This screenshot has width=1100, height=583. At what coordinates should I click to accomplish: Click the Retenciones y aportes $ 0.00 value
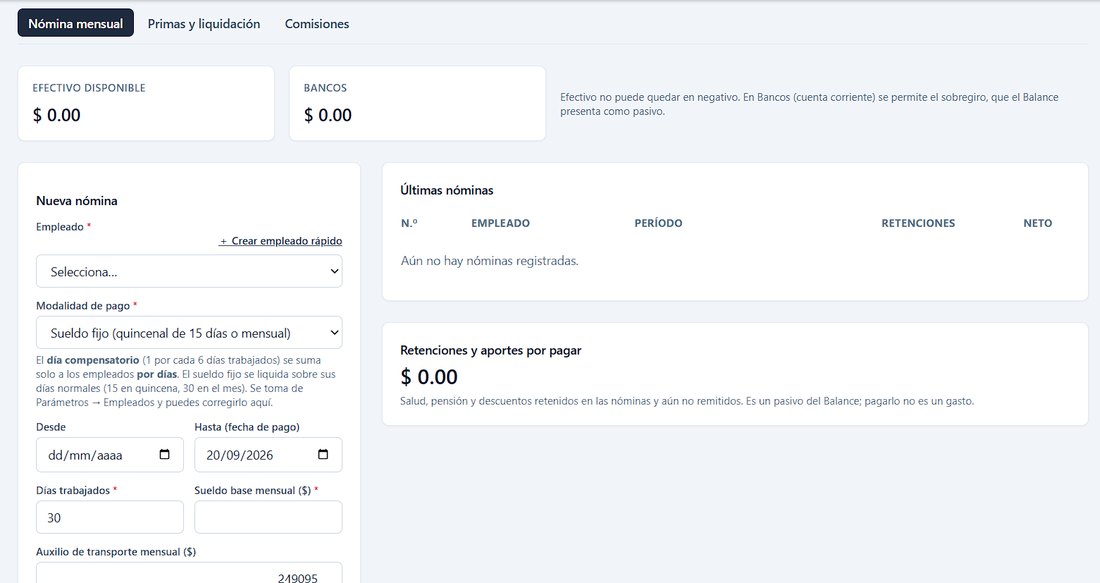click(429, 377)
